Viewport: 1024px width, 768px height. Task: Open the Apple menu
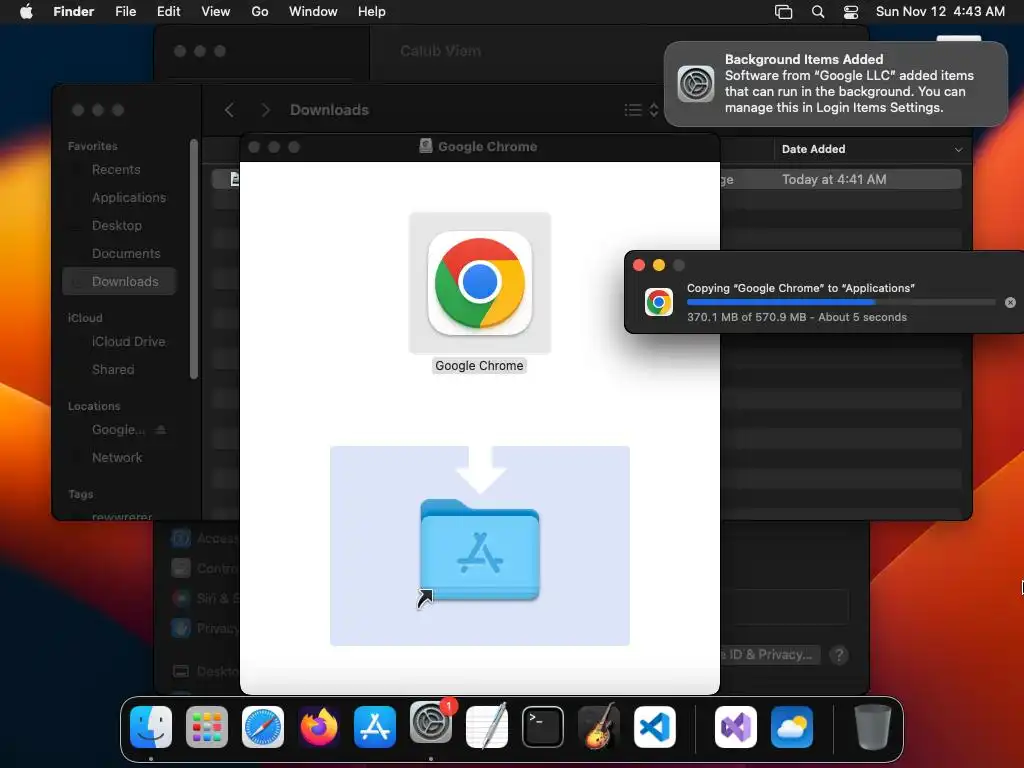[x=26, y=12]
